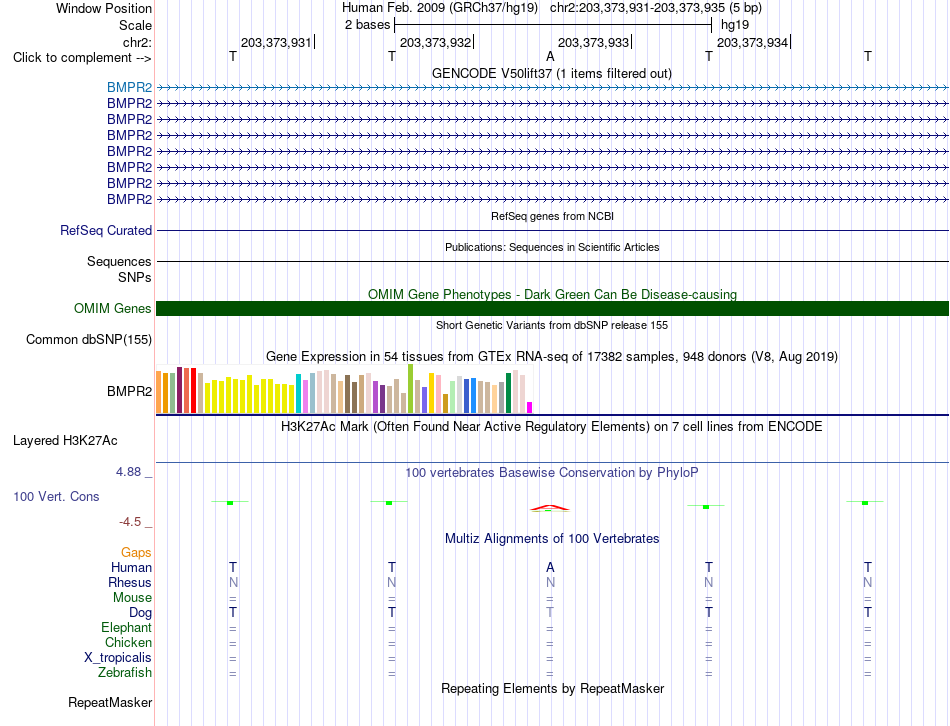The image size is (950, 726).
Task: Click the magenta bar in GTEx chart
Action: [x=530, y=407]
